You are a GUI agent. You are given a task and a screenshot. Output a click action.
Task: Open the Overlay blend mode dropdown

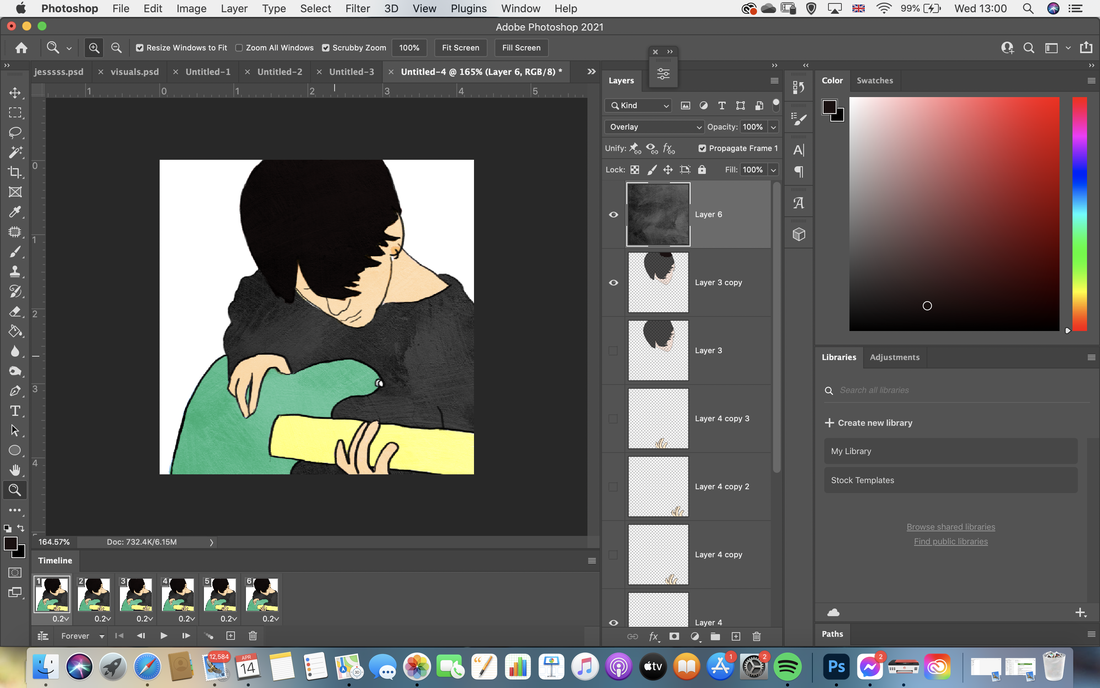click(654, 127)
